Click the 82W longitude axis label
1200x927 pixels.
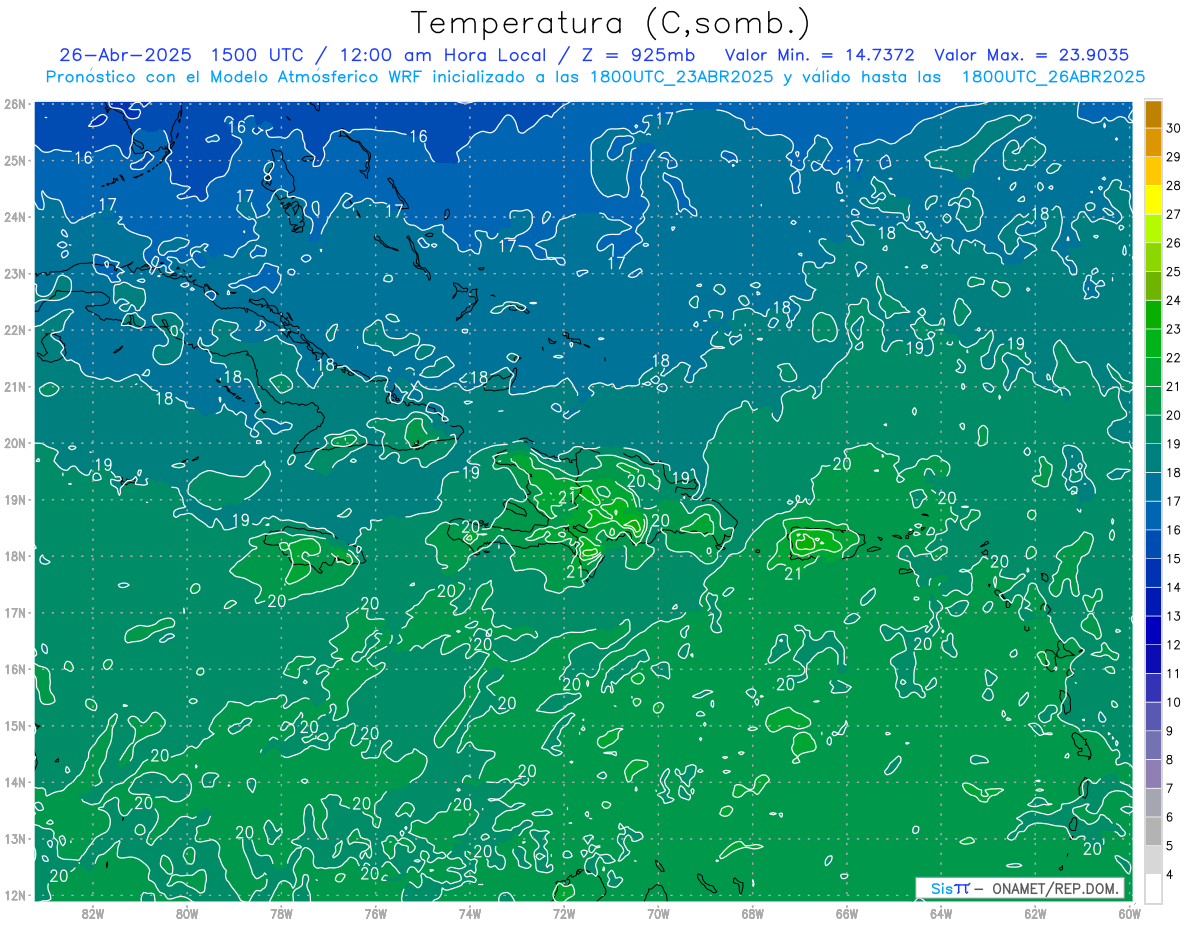click(x=93, y=913)
